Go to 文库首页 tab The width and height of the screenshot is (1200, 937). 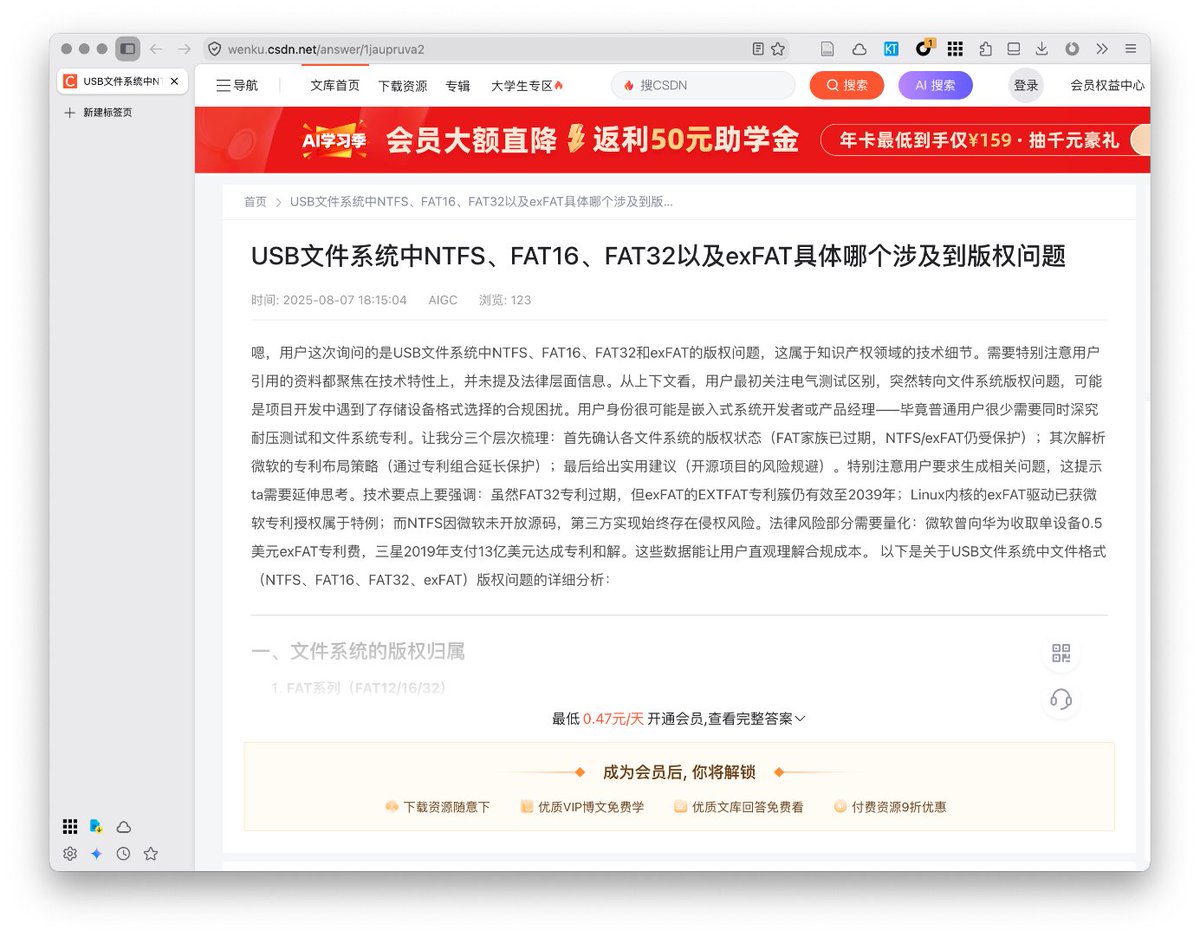(335, 86)
